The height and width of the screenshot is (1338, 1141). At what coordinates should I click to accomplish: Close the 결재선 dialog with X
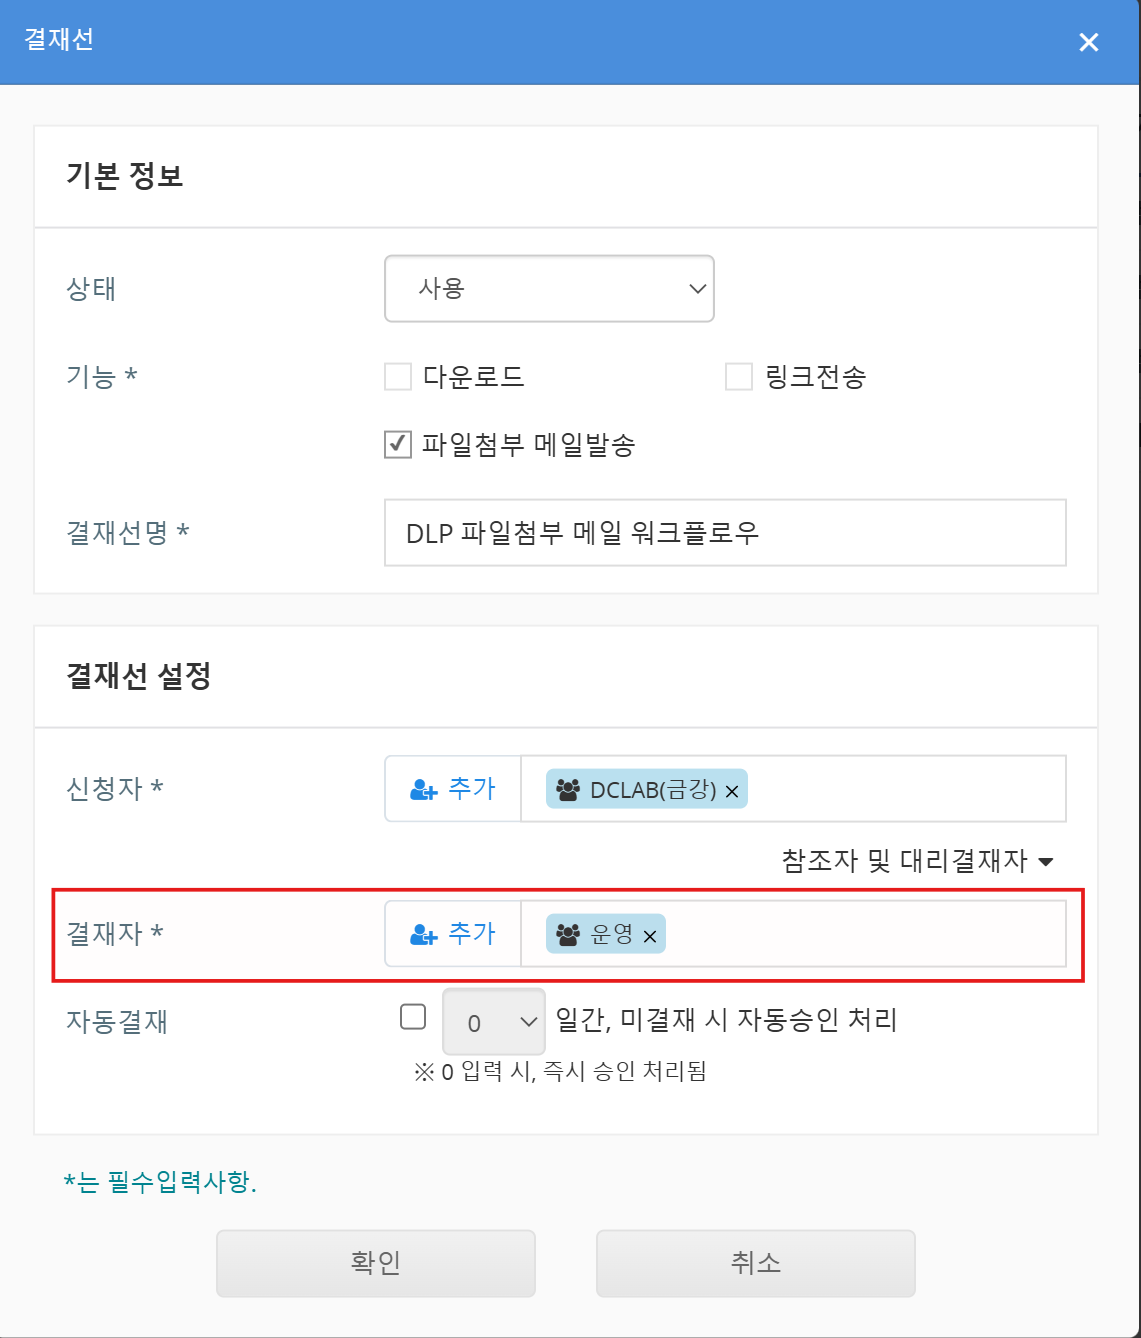point(1089,42)
